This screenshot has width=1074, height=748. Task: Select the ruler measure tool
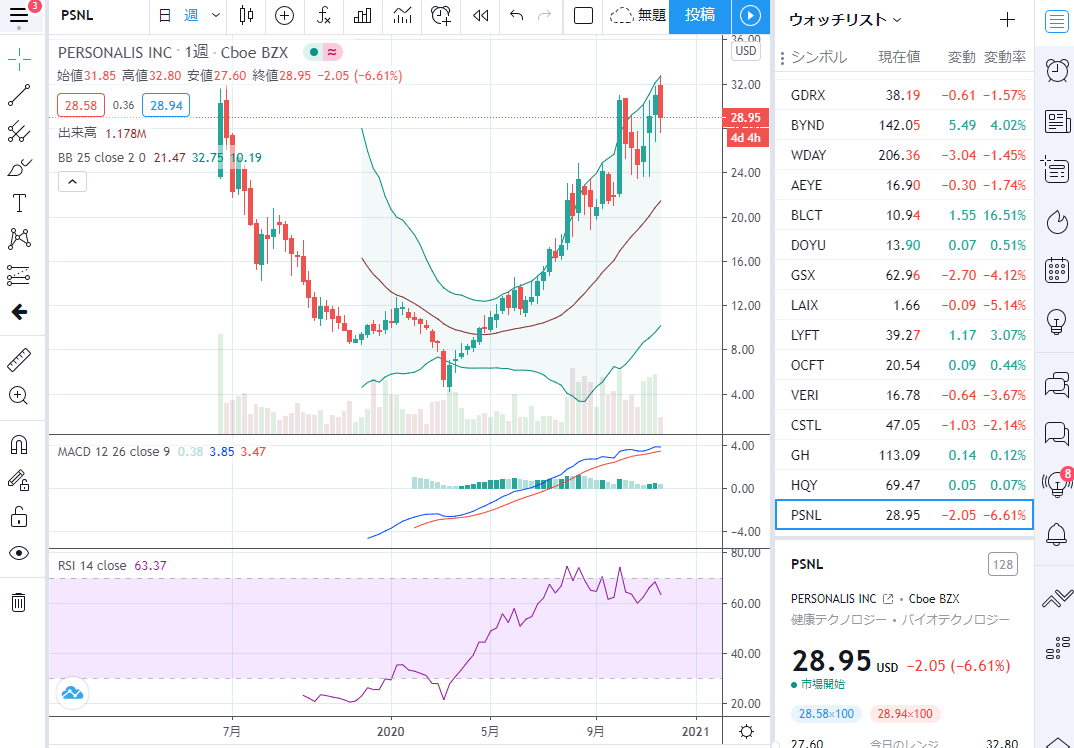pos(19,360)
